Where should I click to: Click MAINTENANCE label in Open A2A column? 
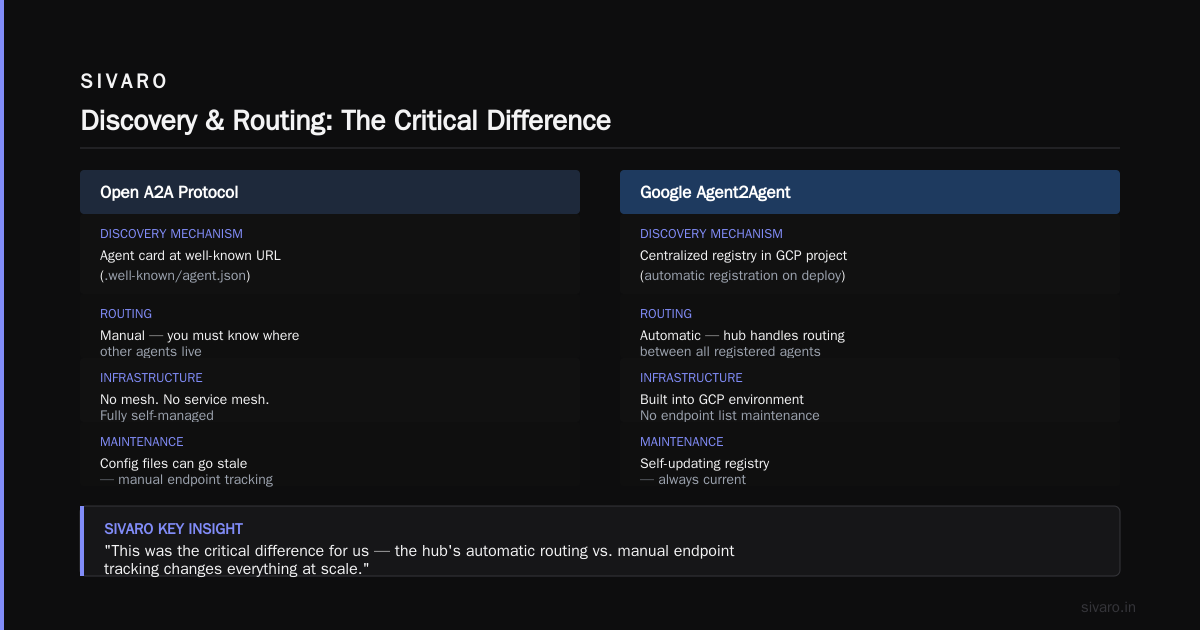(x=141, y=442)
